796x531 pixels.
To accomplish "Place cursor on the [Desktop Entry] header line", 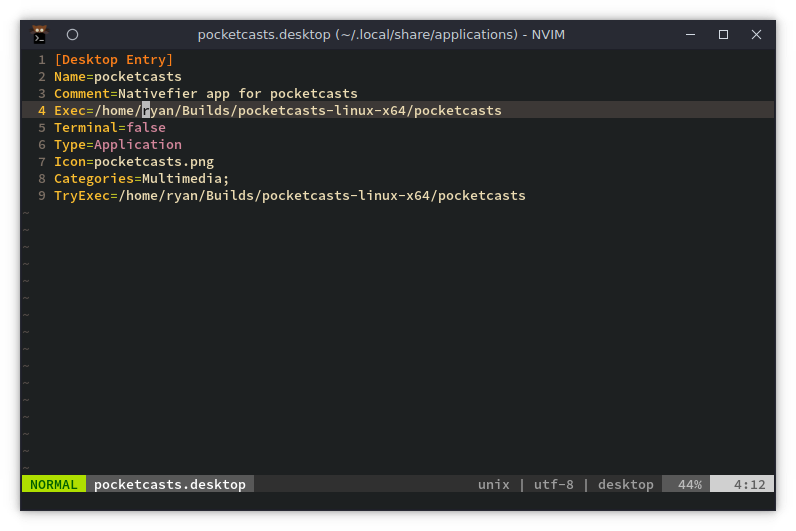I will (x=113, y=60).
